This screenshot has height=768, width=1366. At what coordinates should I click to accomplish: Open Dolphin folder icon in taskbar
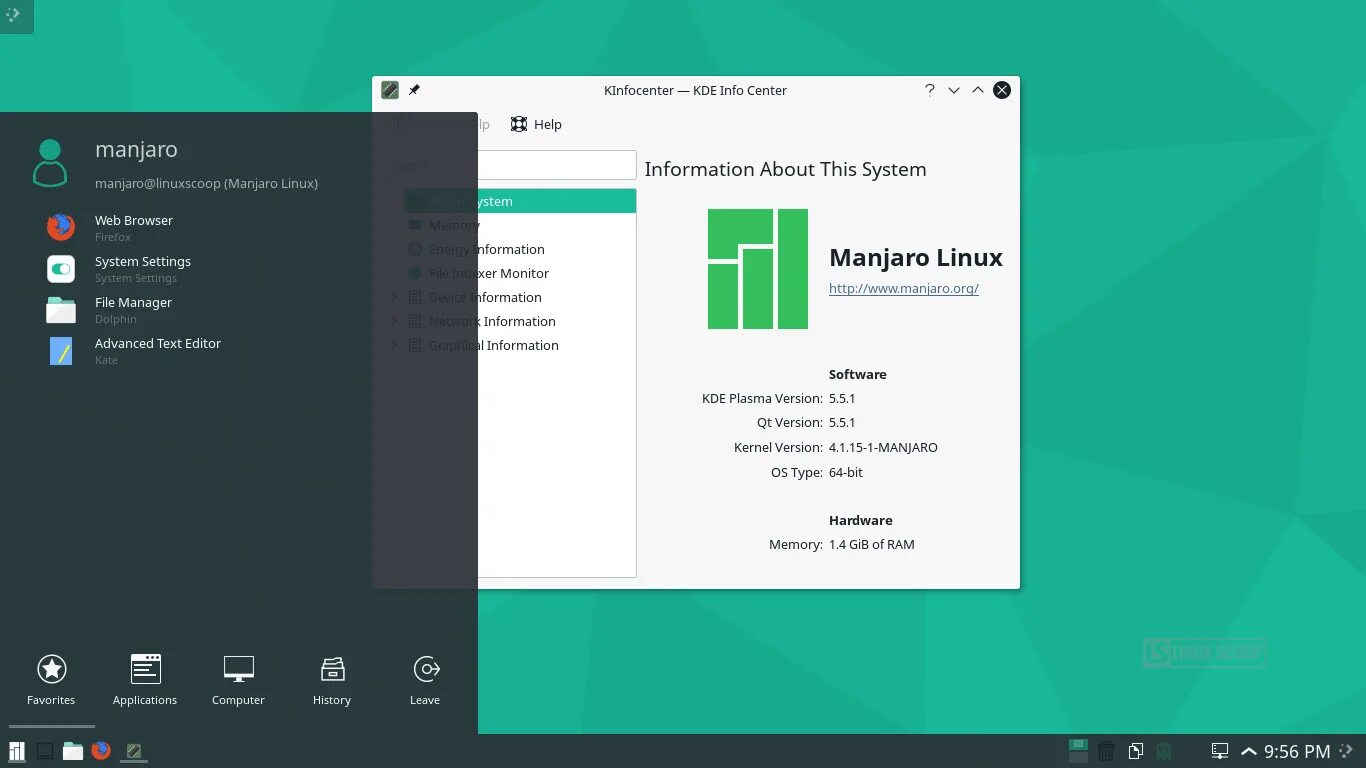tap(73, 751)
